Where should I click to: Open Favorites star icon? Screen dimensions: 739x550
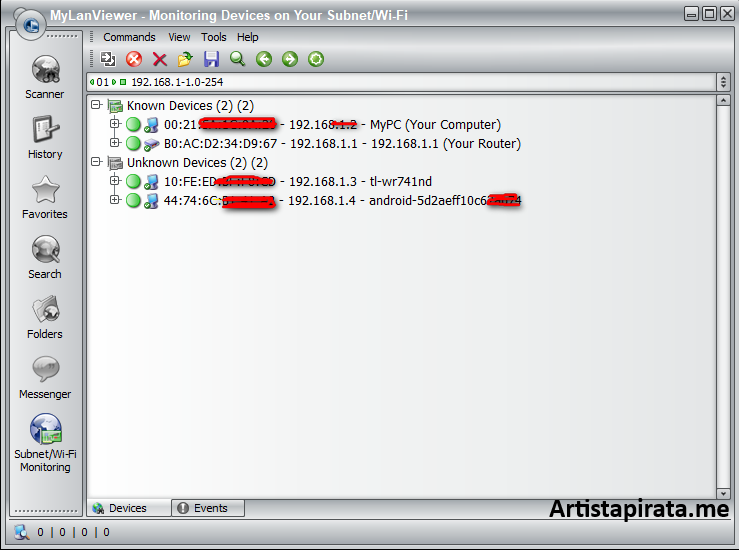click(44, 197)
